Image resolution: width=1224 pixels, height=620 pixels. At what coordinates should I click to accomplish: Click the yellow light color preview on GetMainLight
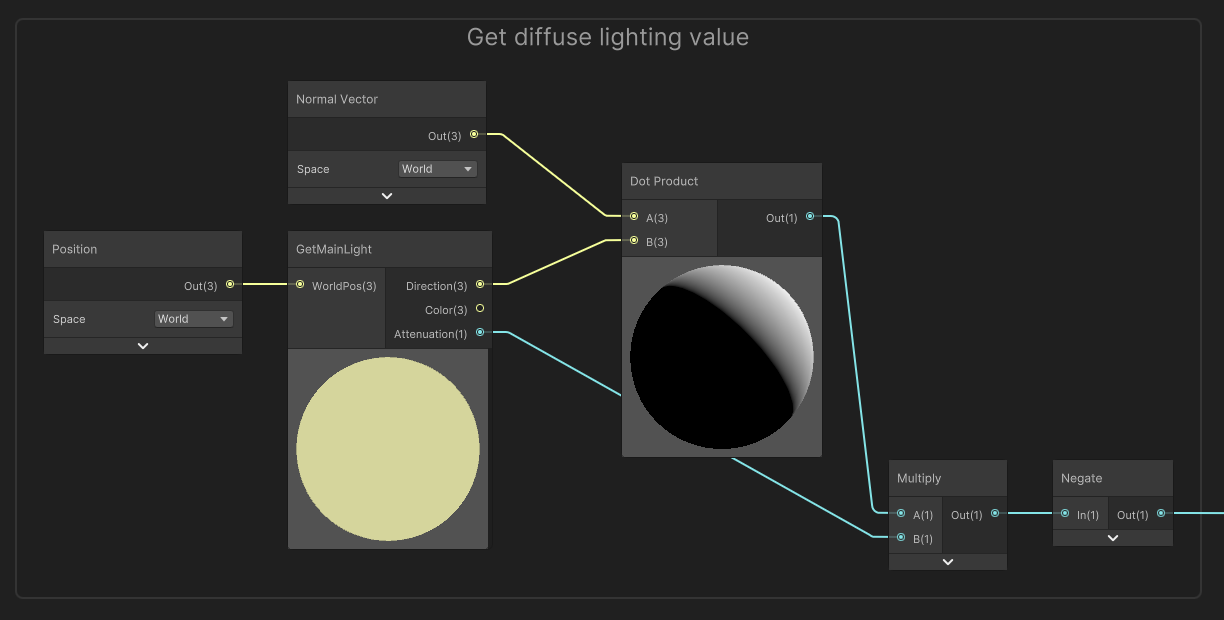(x=388, y=448)
